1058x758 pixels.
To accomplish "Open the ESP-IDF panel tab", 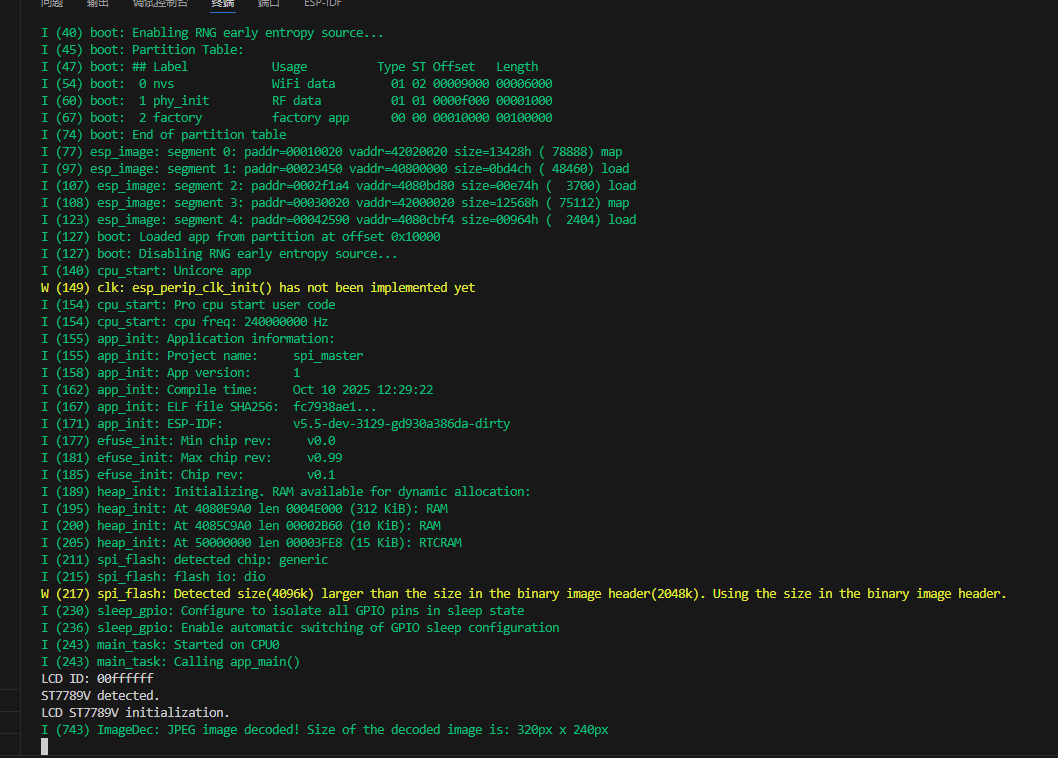I will [x=323, y=3].
